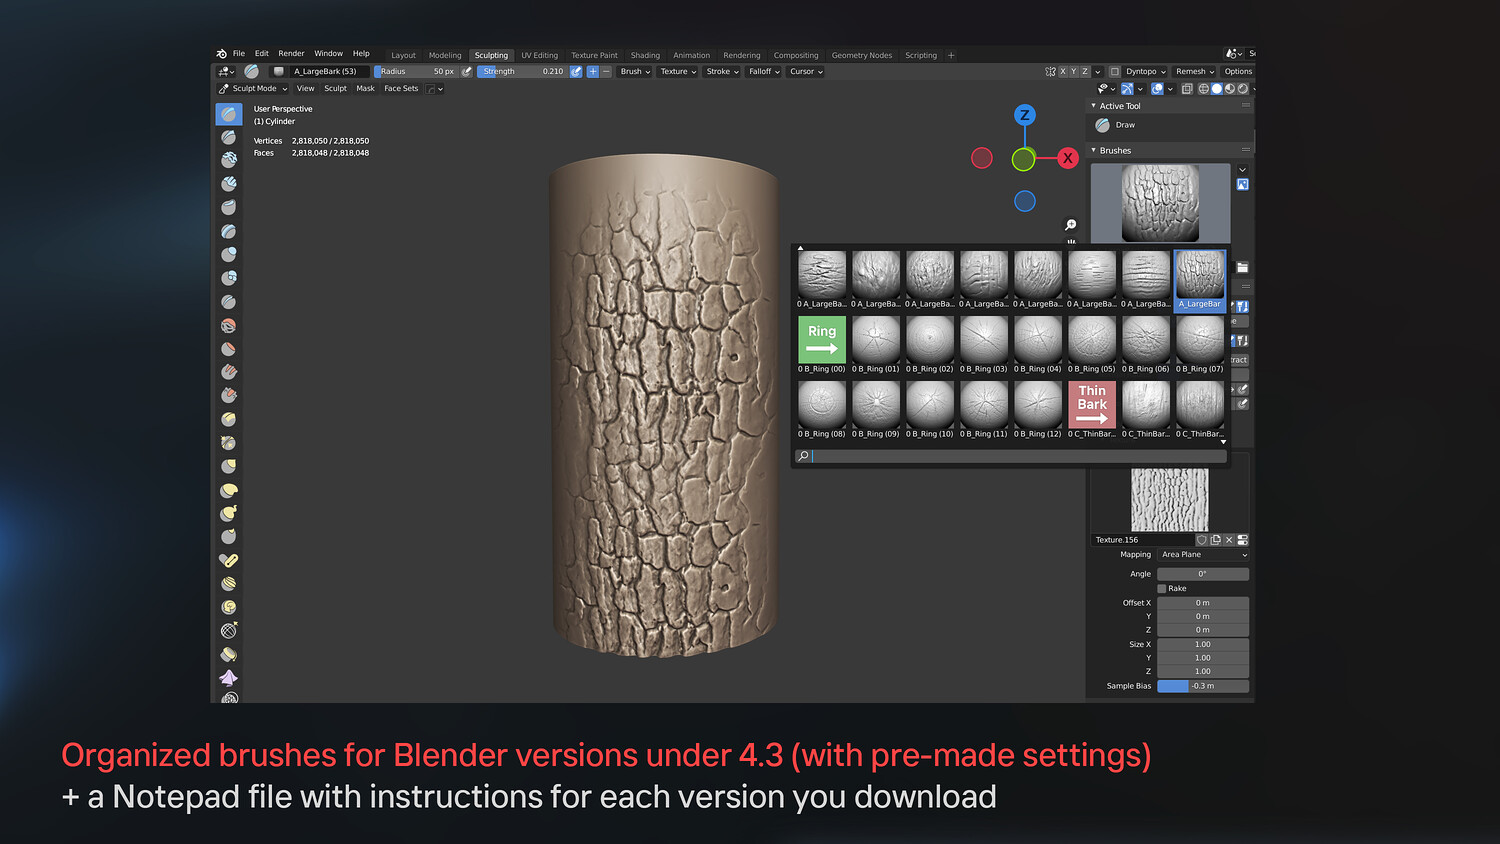Select the Pinch brush tool
Image resolution: width=1500 pixels, height=844 pixels.
coord(229,443)
